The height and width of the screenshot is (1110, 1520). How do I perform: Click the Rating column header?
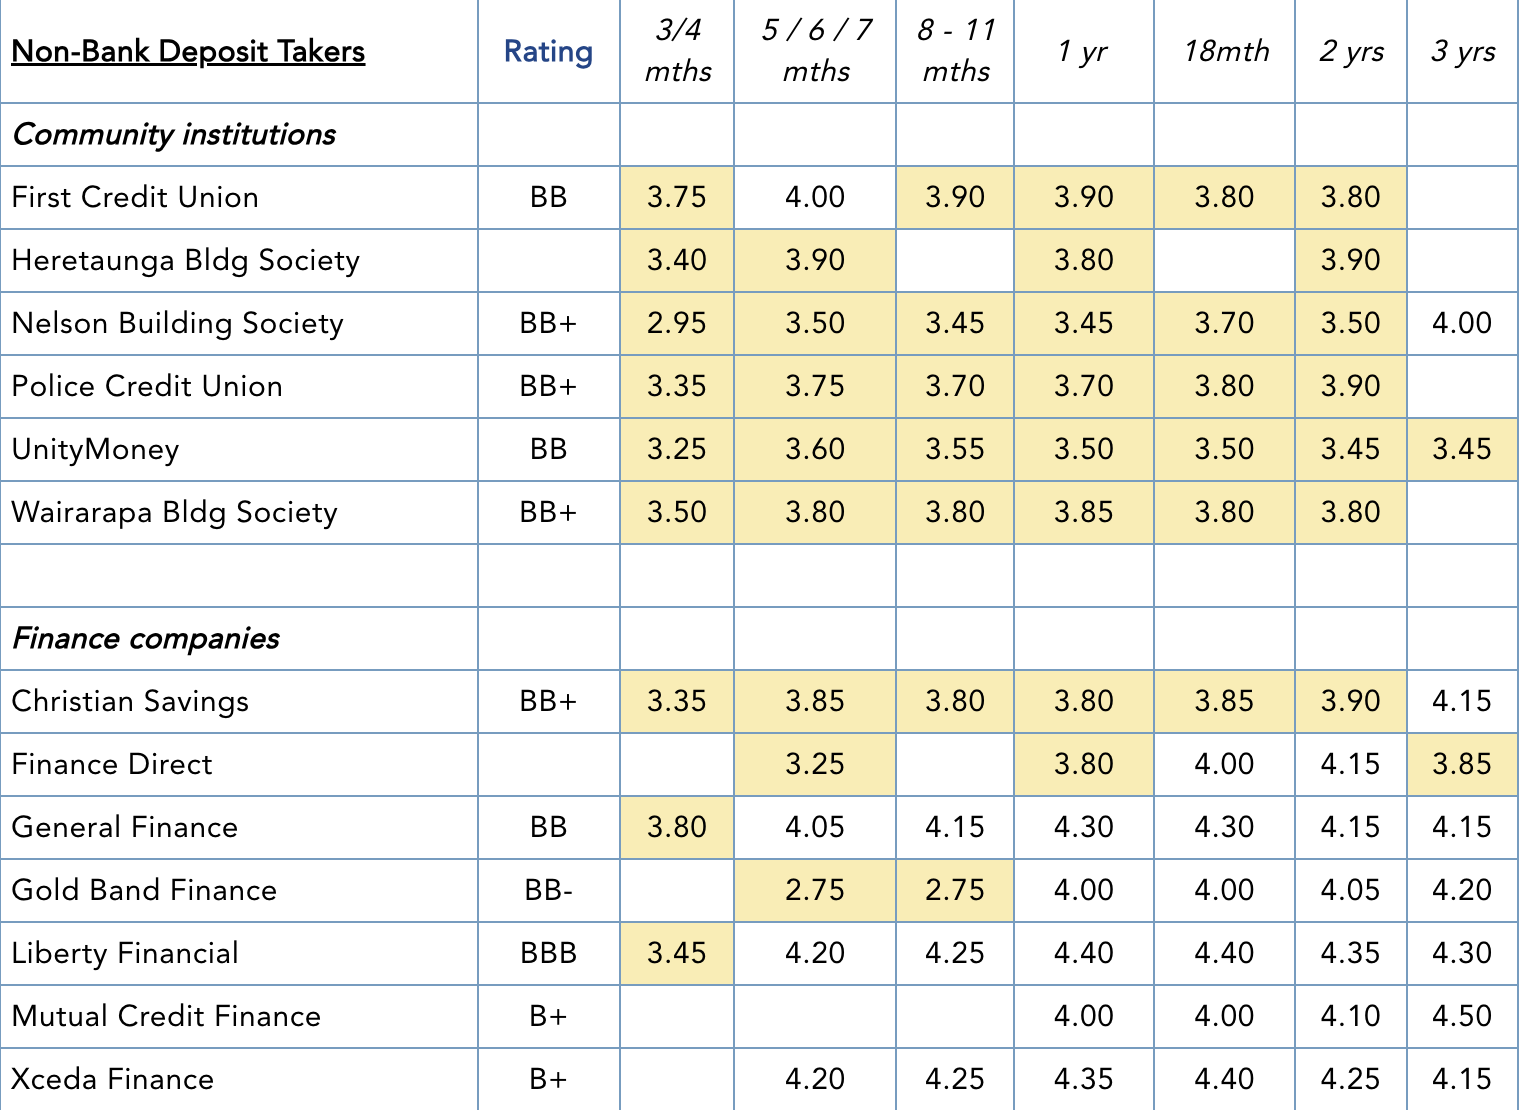pos(548,51)
